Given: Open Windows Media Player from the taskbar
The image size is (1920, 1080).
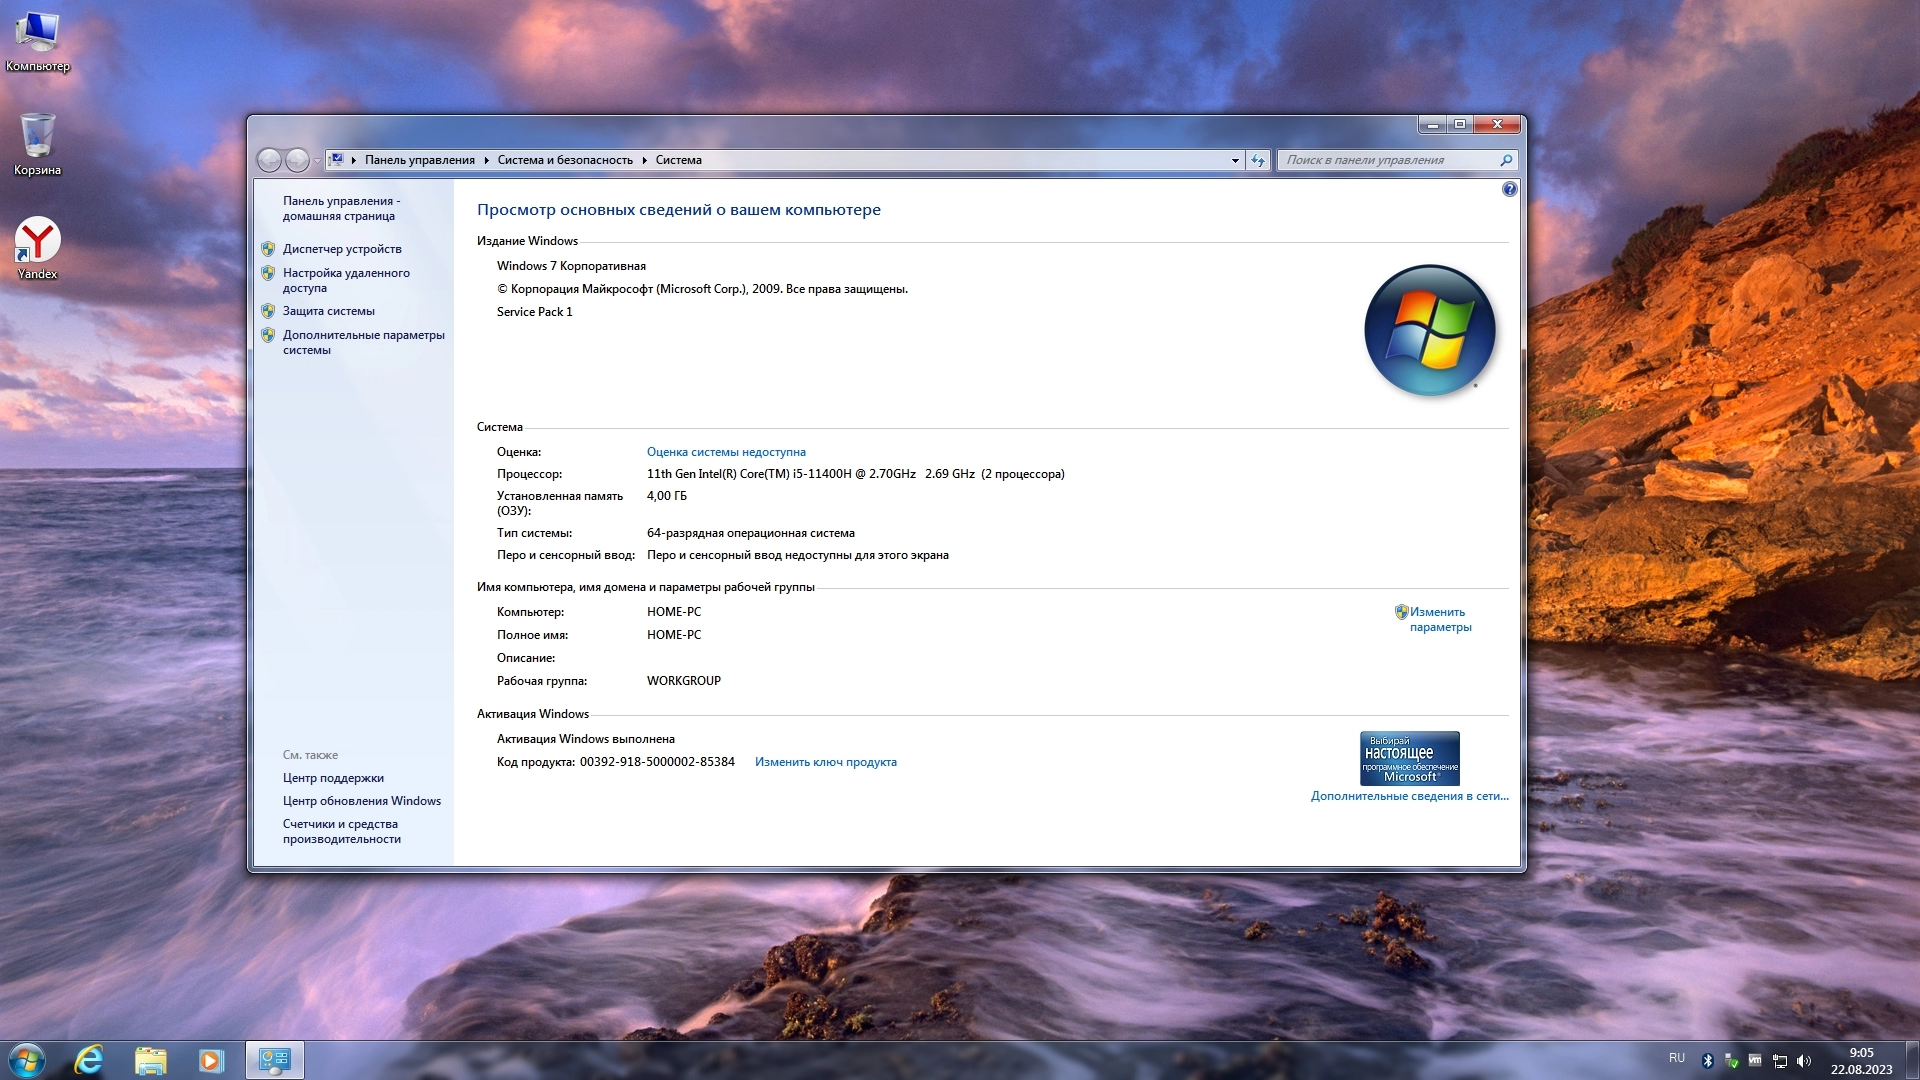Looking at the screenshot, I should (211, 1060).
